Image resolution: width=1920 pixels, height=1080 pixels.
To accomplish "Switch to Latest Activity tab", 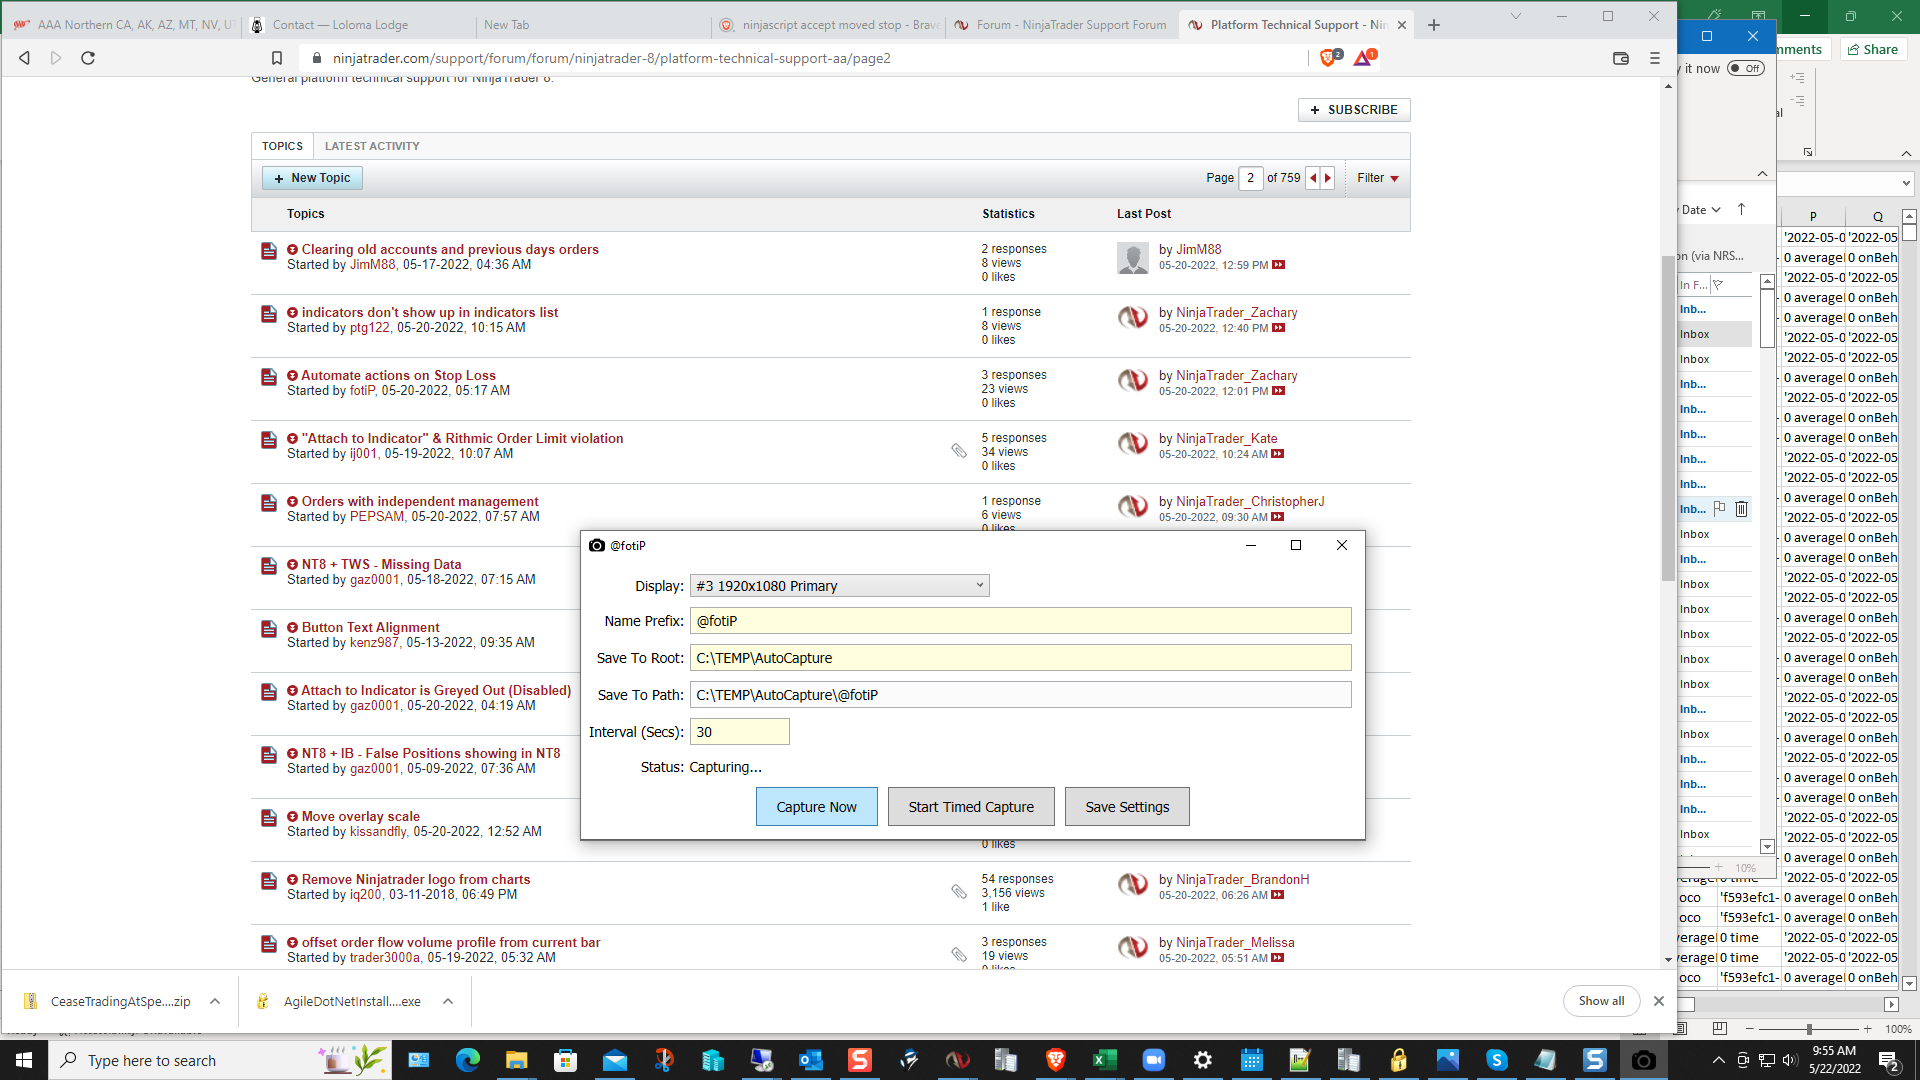I will point(371,146).
